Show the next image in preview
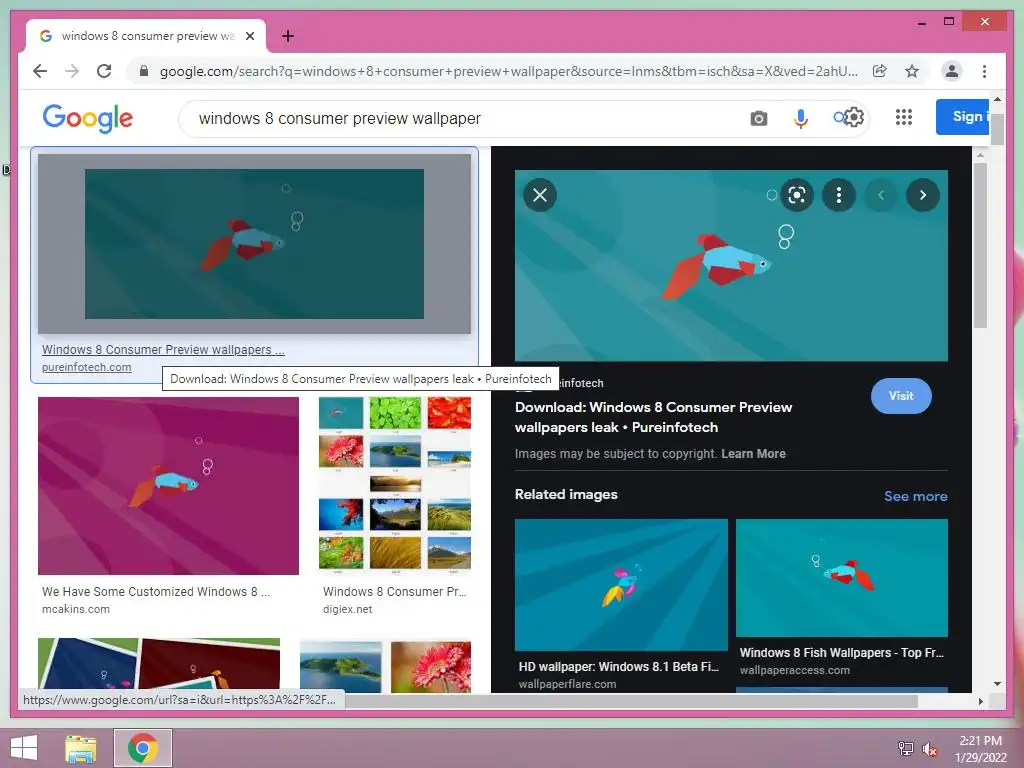Screen dimensions: 1024x768 pyautogui.click(x=923, y=195)
